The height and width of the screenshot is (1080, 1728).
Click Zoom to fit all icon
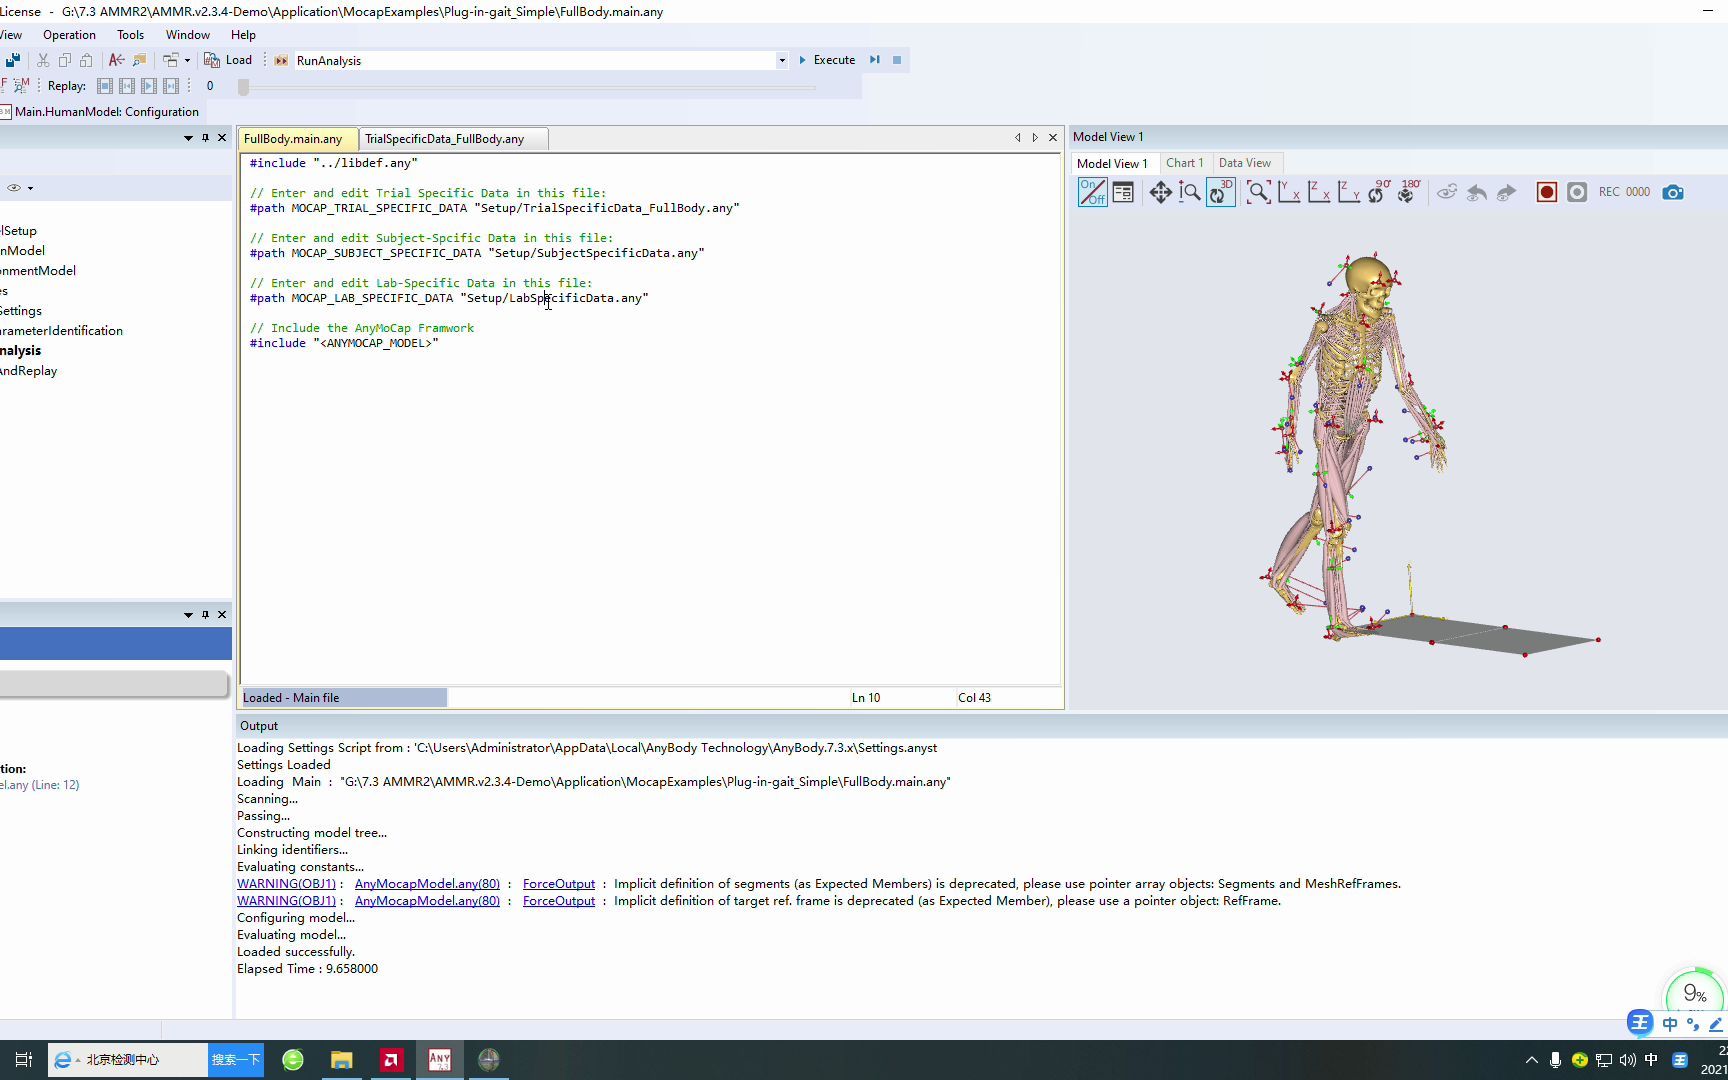click(x=1259, y=192)
